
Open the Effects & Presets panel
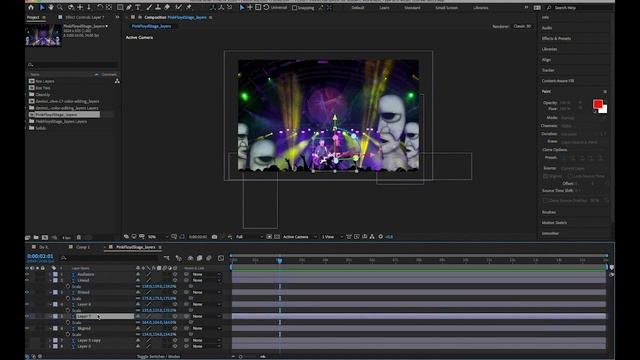(x=556, y=38)
